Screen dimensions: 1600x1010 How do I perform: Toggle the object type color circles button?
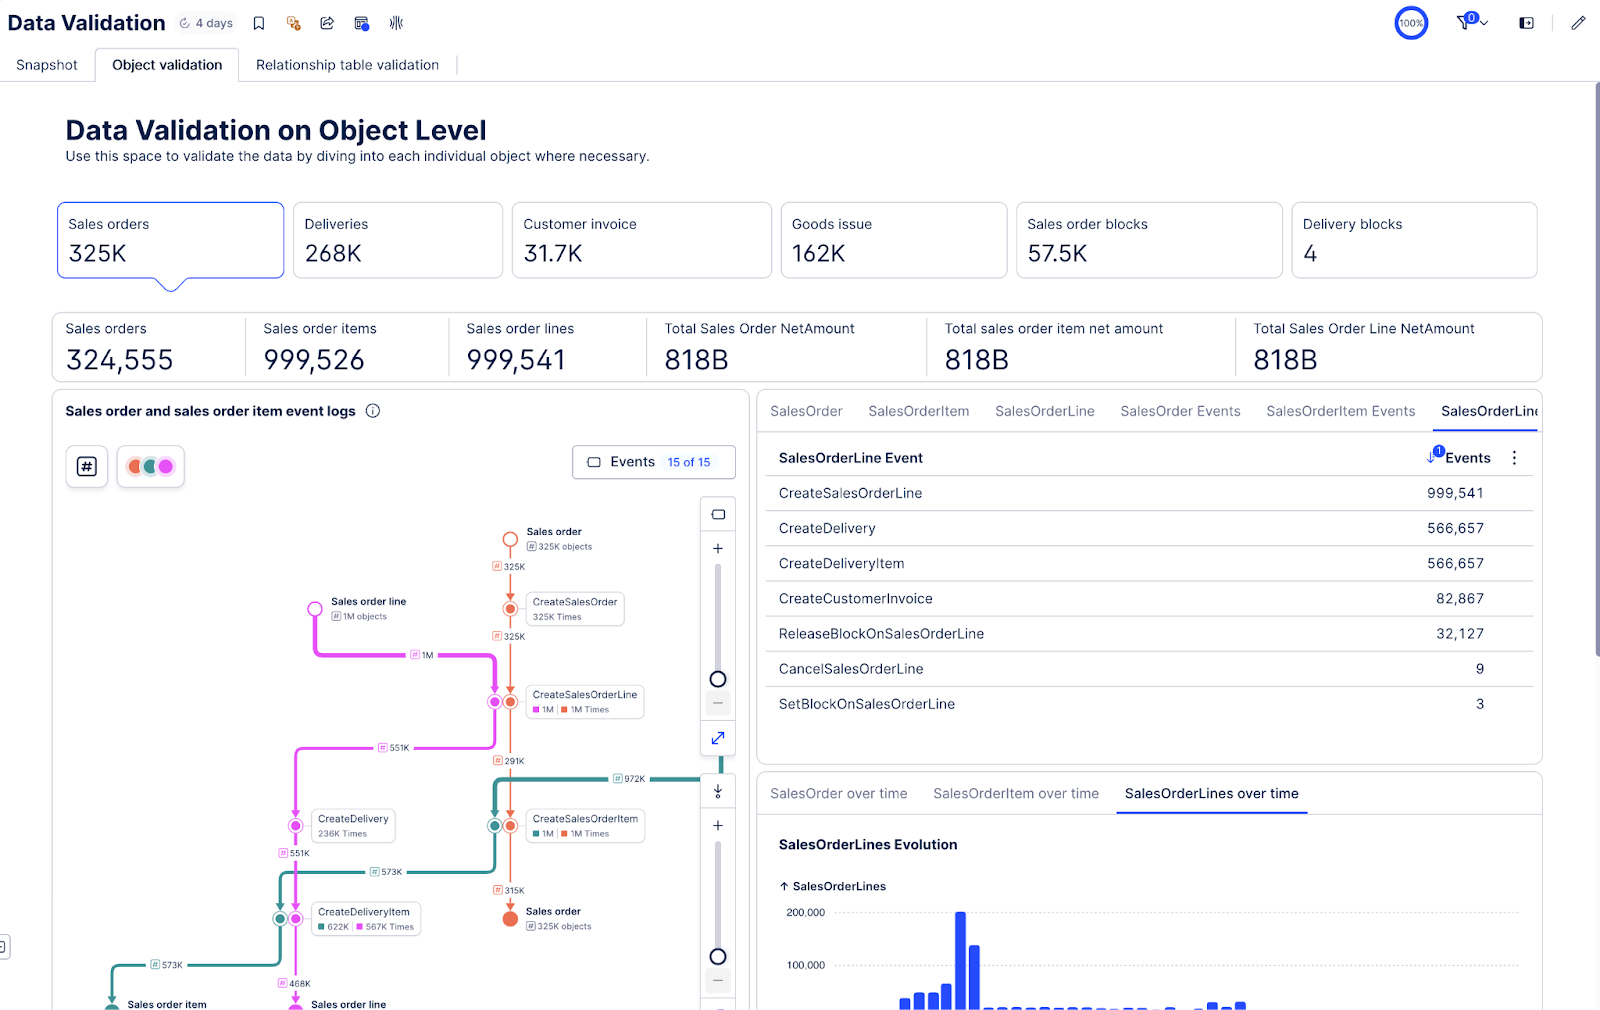(151, 466)
